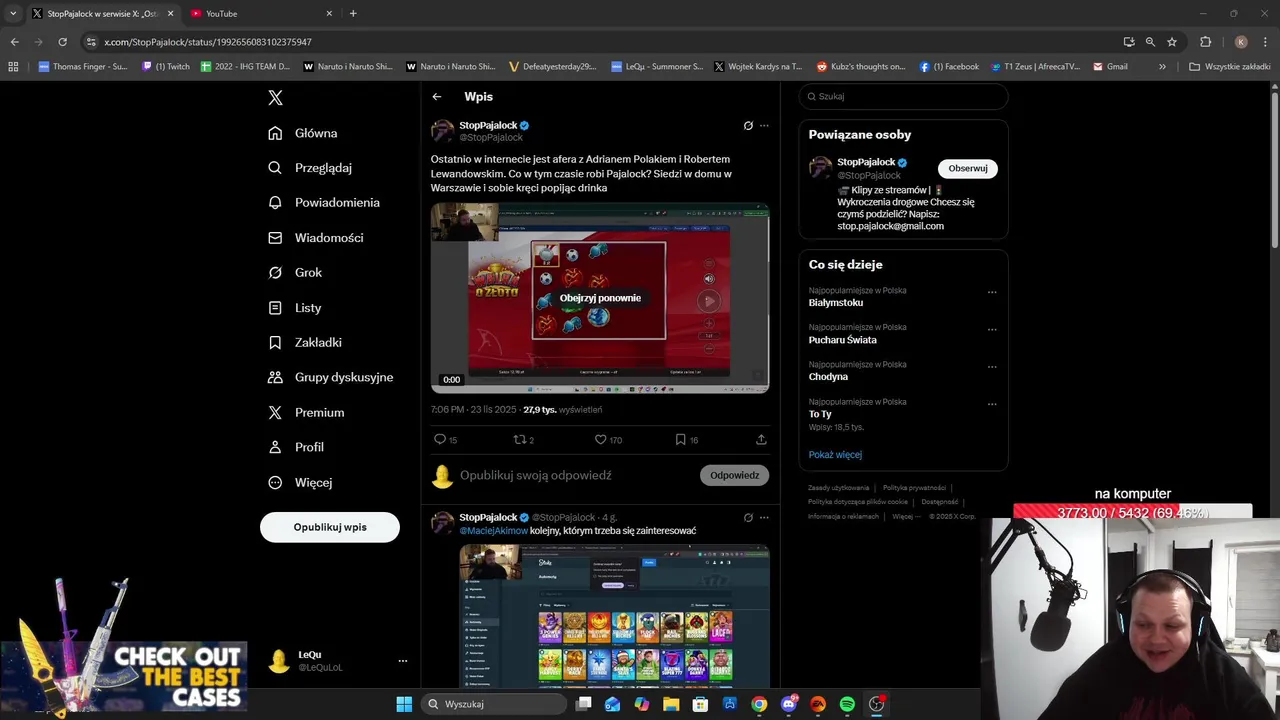Open Windows Start menu
Image resolution: width=1280 pixels, height=720 pixels.
tap(404, 704)
